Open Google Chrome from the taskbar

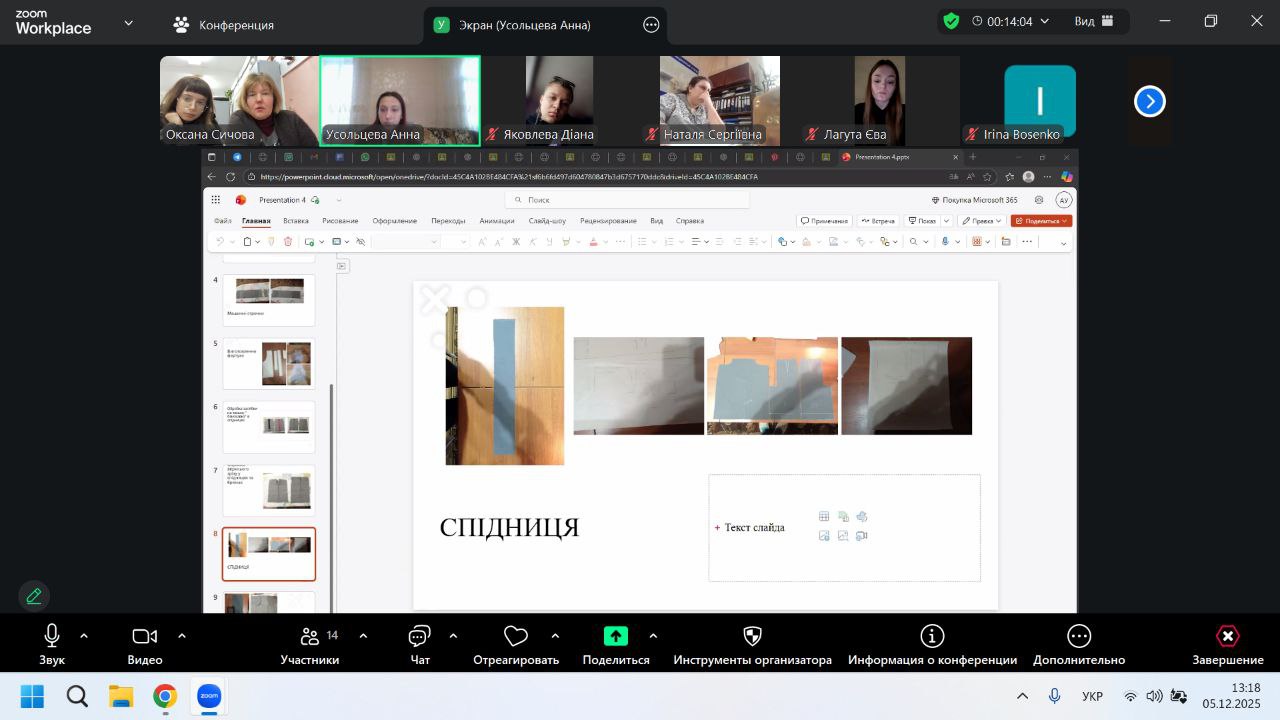165,696
